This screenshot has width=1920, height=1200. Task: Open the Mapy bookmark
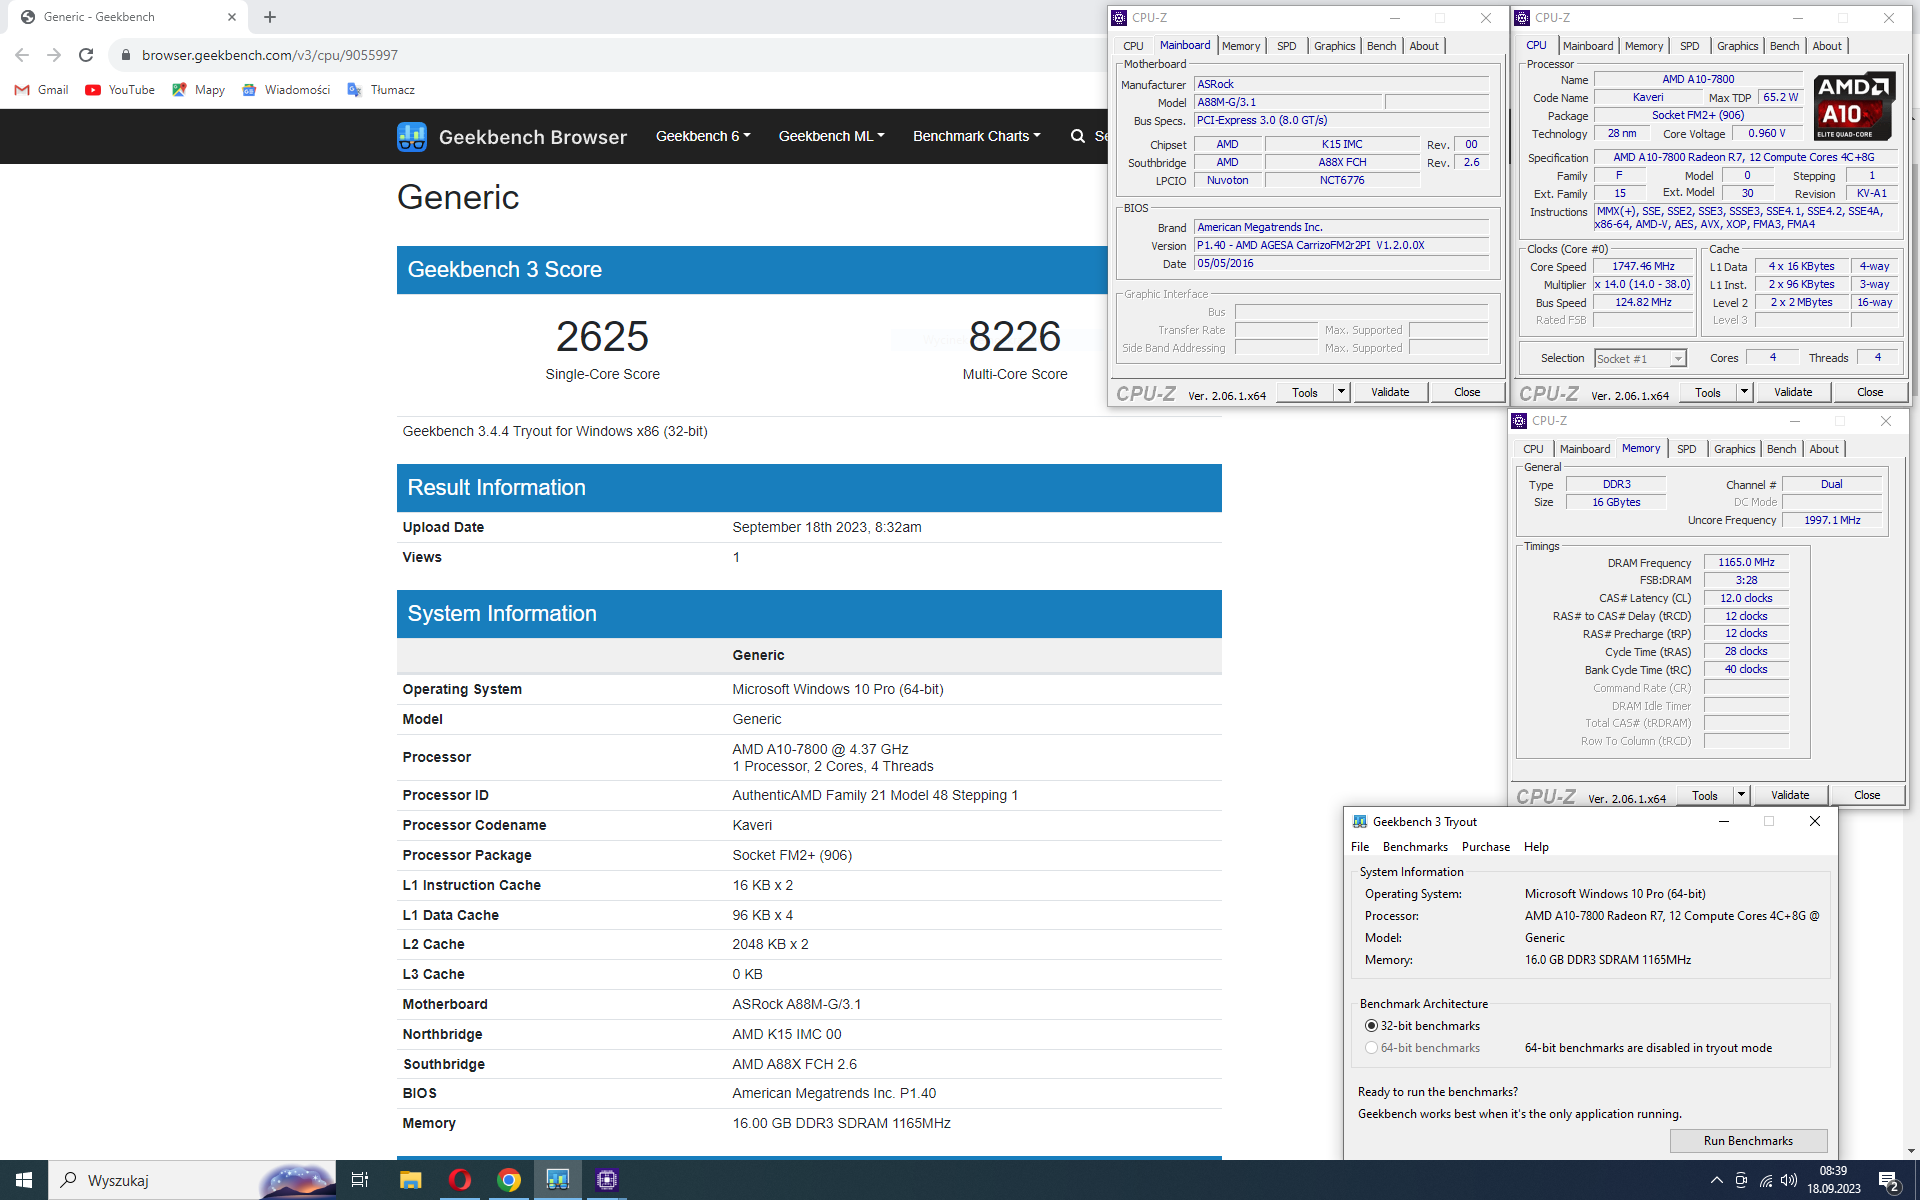(x=198, y=90)
